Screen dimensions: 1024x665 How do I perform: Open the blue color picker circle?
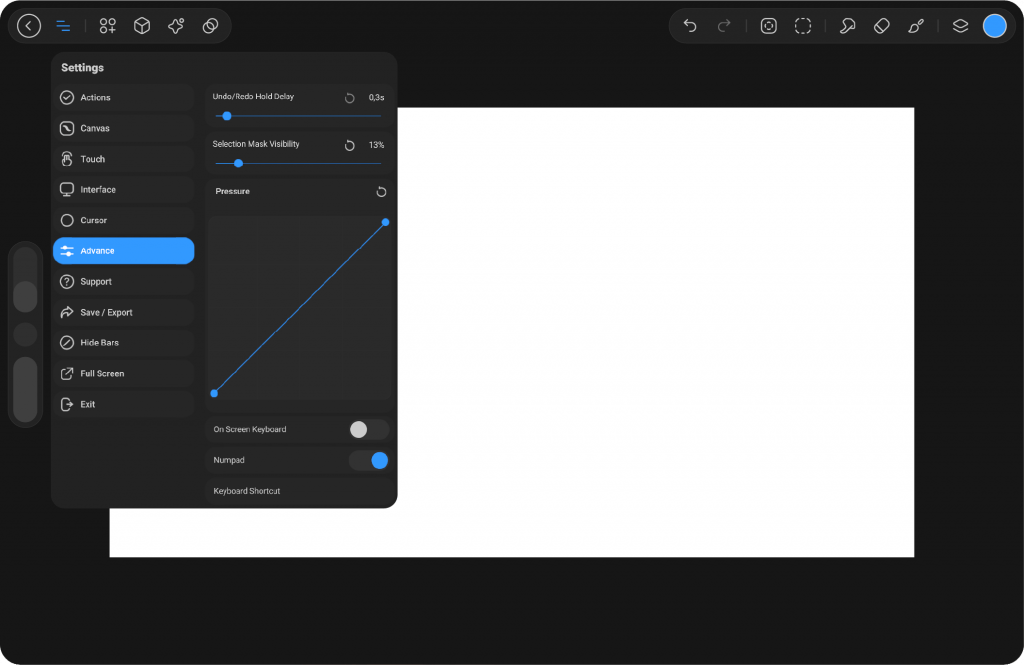pyautogui.click(x=994, y=26)
